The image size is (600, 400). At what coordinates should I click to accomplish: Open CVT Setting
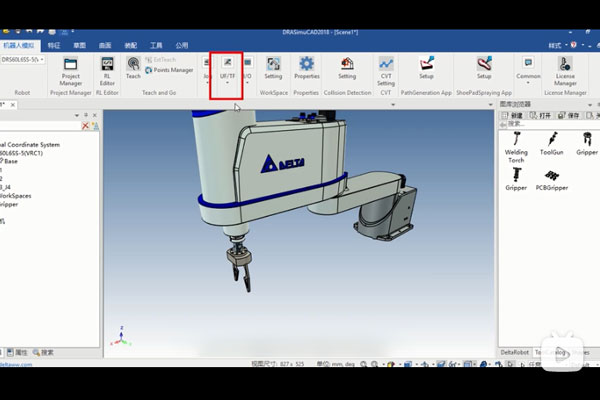(386, 72)
